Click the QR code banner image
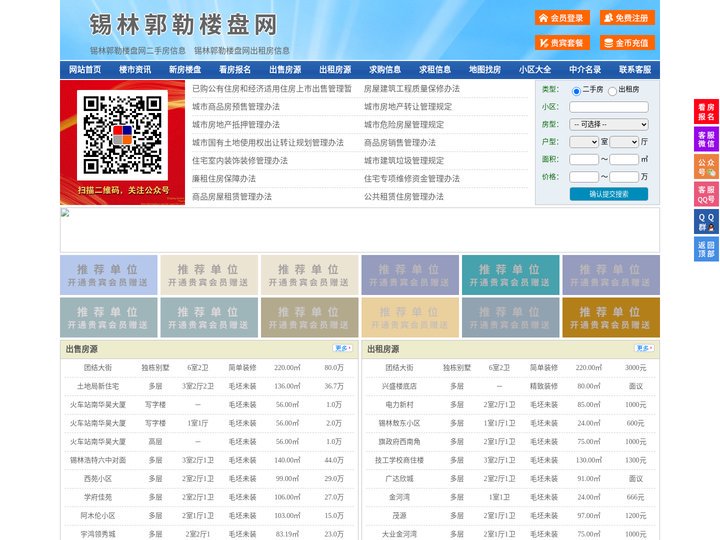 coord(123,142)
